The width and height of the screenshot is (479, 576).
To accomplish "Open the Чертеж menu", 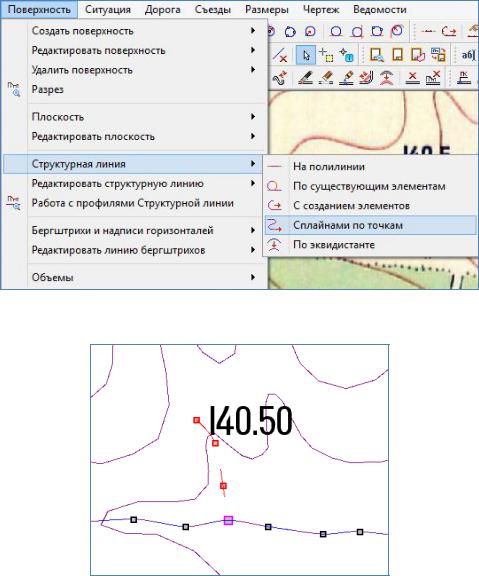I will coord(321,10).
